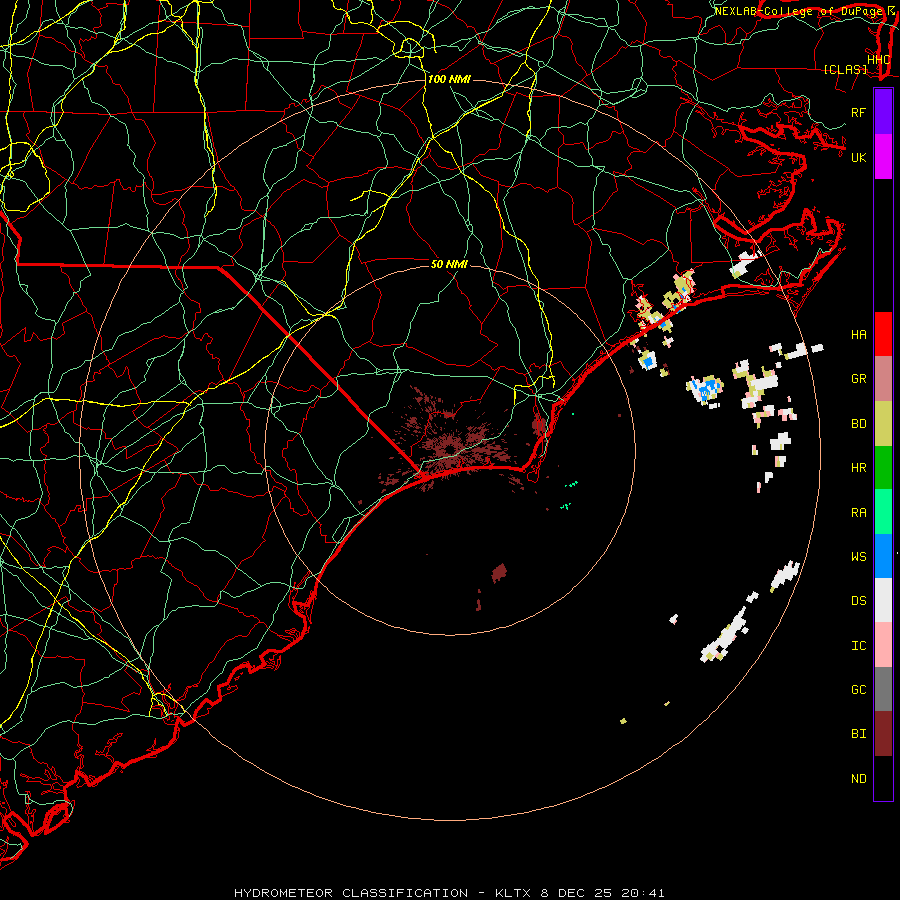Click the purple RF color swatch in legend

pos(883,111)
